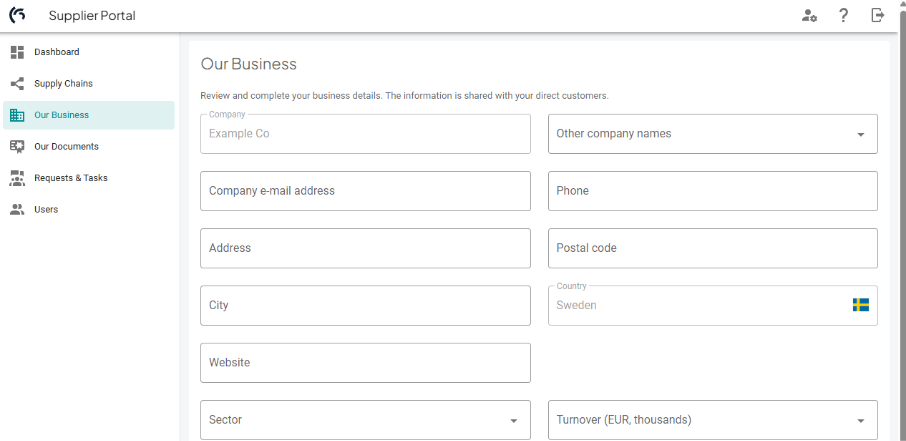Screen dimensions: 906x441
Task: Focus the Company e-mail address field
Action: 365,191
